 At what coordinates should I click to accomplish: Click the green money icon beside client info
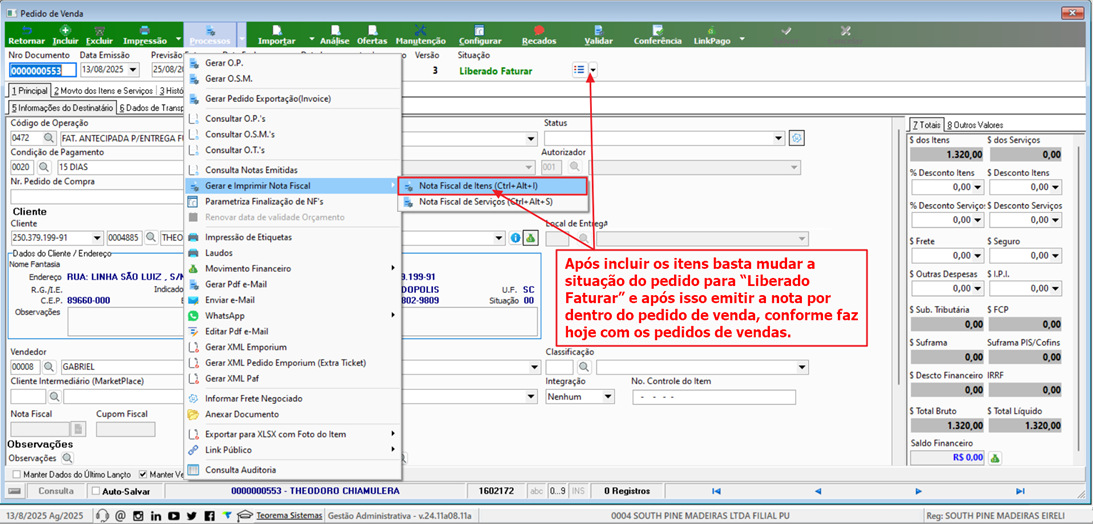point(530,238)
